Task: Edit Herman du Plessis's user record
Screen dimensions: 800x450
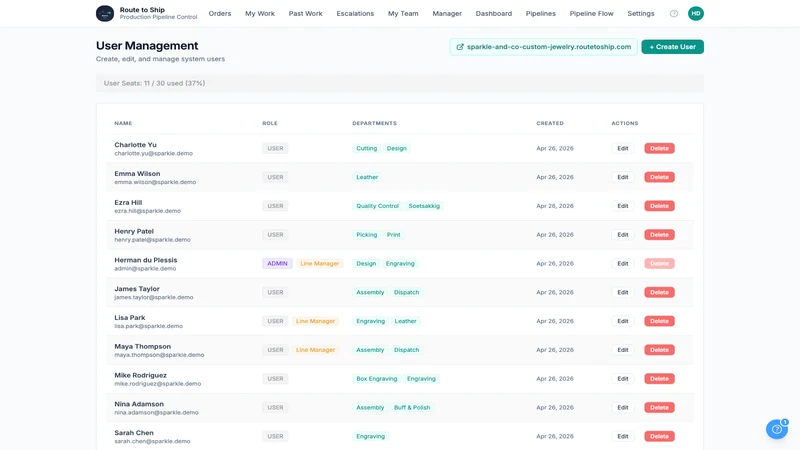Action: tap(623, 264)
